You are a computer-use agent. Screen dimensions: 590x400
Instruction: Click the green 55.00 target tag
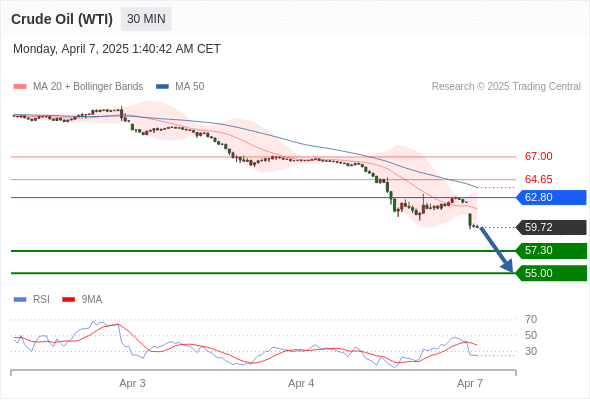coord(551,273)
